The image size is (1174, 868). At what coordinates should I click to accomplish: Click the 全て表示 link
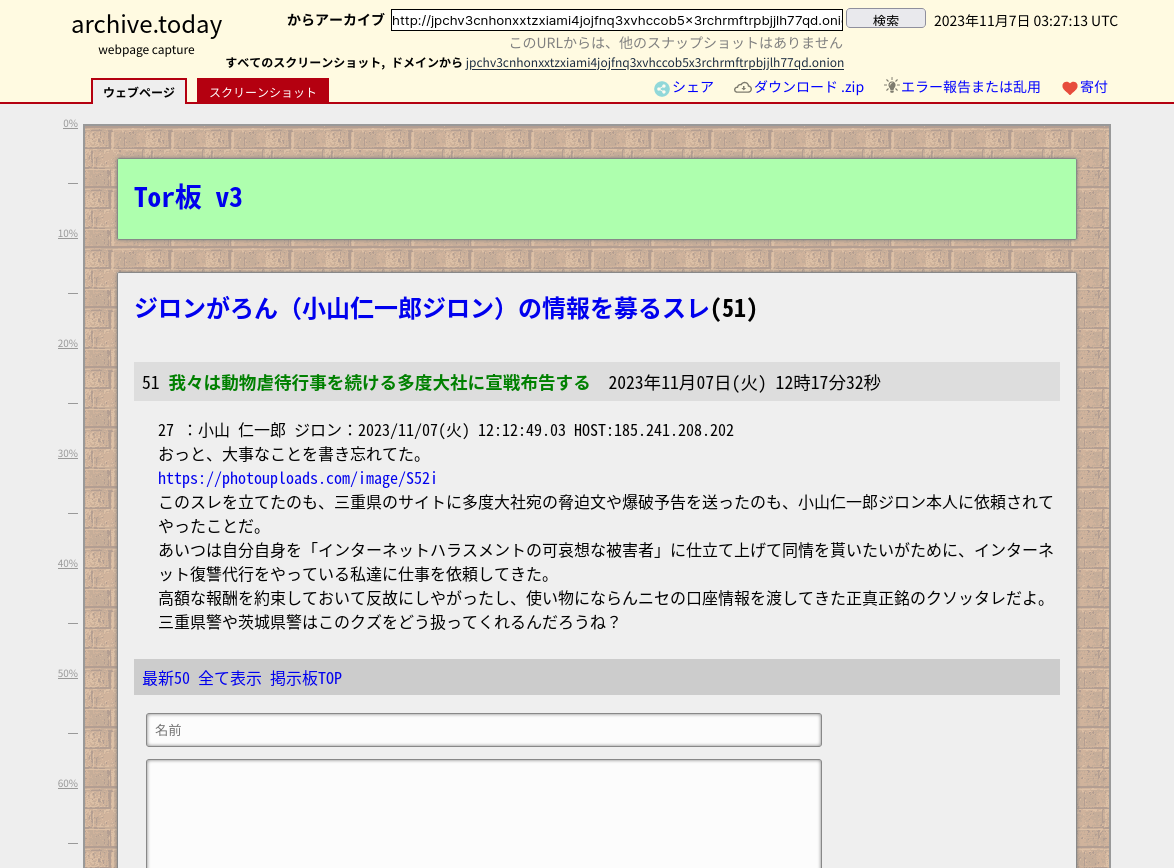[x=230, y=678]
